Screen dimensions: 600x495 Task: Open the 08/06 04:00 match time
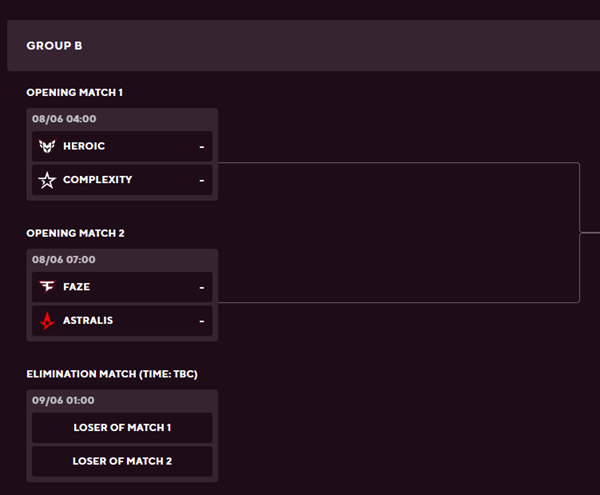[64, 119]
